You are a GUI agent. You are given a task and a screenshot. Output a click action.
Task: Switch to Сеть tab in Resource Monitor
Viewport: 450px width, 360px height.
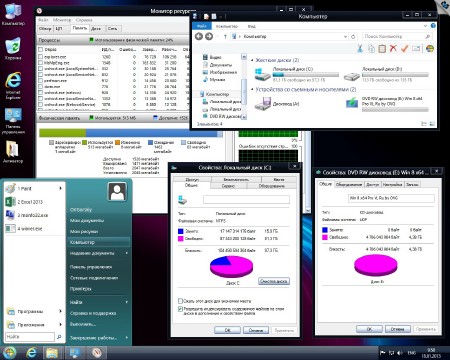click(x=112, y=29)
